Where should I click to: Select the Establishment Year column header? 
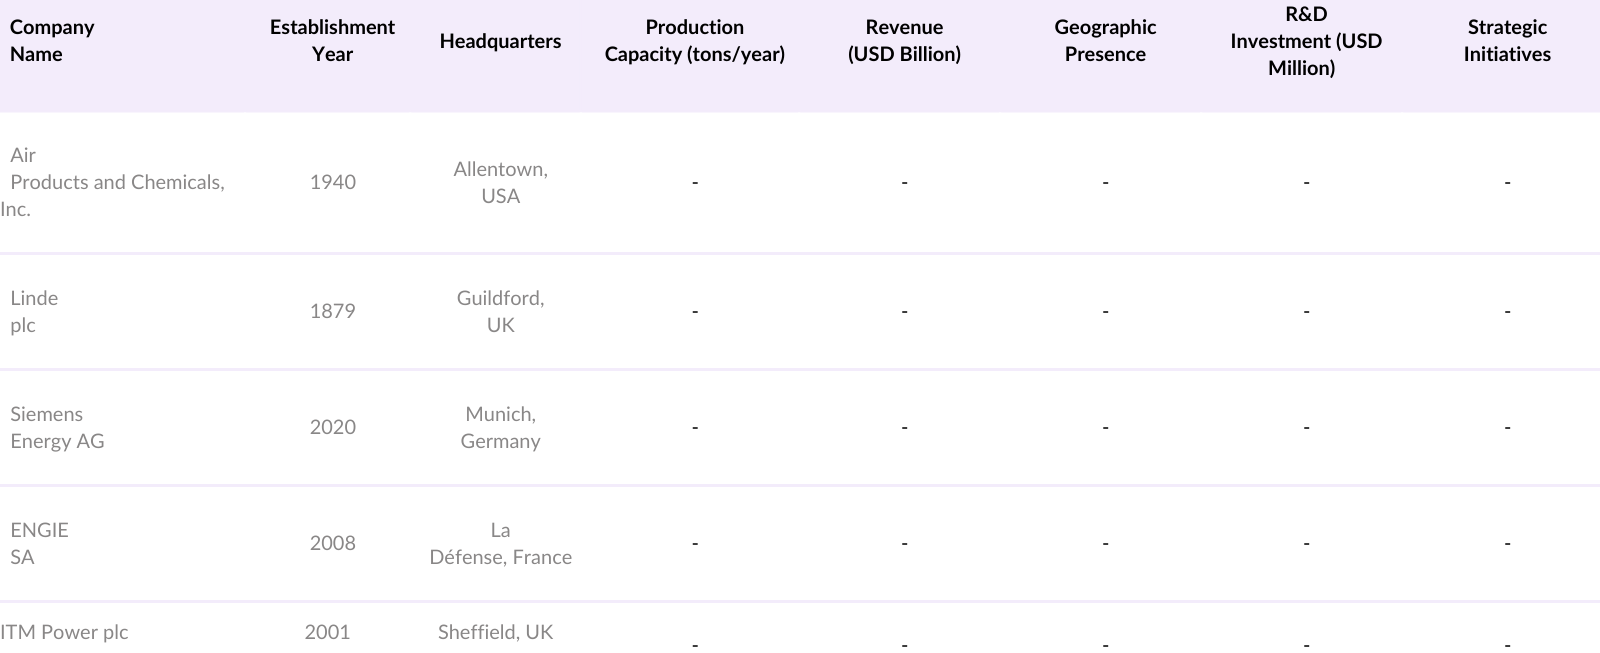pyautogui.click(x=332, y=41)
